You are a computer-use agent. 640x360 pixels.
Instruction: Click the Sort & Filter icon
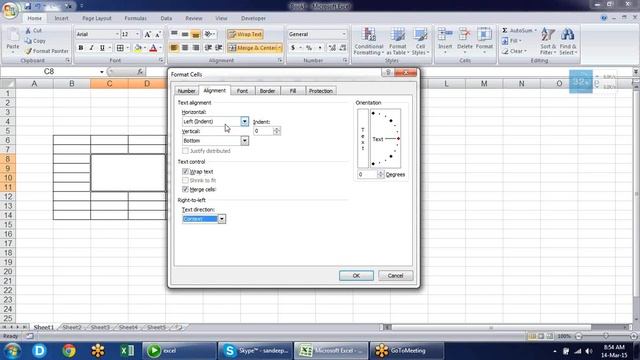548,35
